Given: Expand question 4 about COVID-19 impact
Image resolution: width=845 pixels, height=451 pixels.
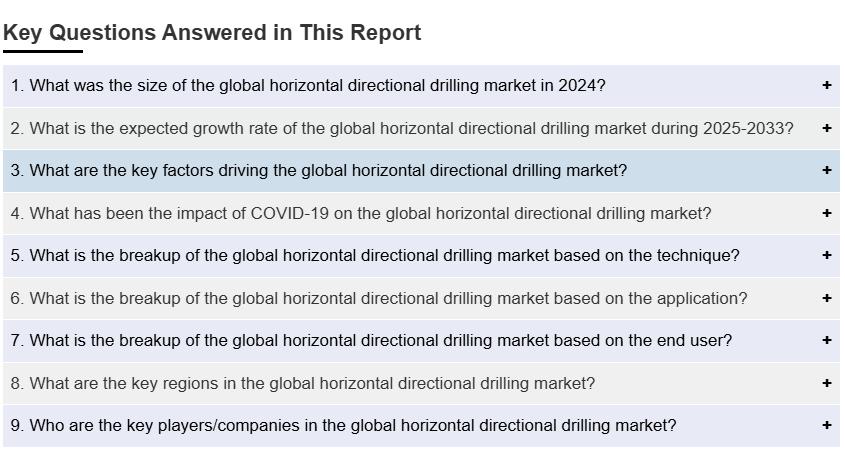Looking at the screenshot, I should [361, 213].
